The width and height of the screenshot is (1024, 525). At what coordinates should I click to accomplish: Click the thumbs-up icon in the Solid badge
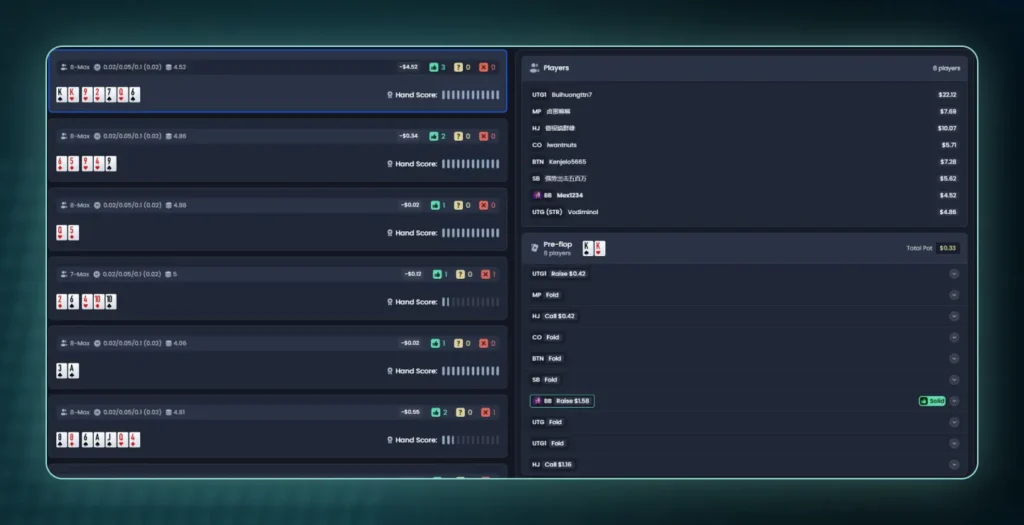[924, 401]
